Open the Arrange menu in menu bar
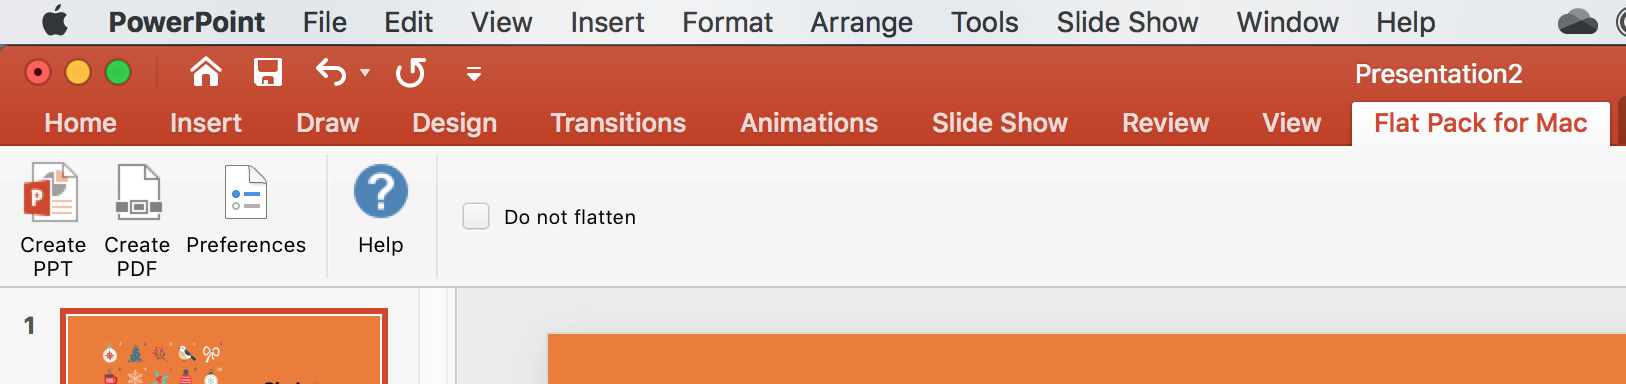 (x=861, y=22)
